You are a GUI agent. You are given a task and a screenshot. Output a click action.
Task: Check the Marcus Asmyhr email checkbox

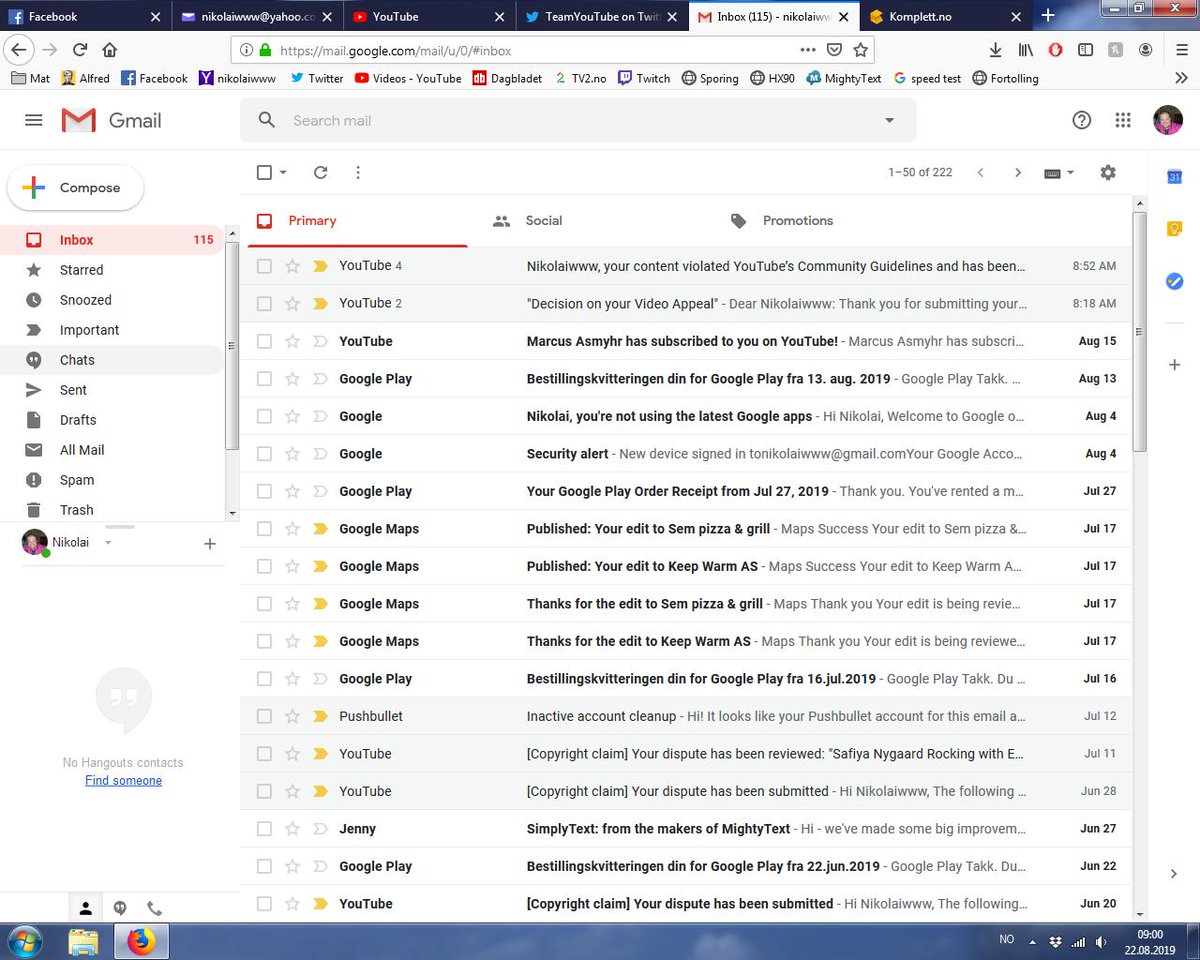264,341
